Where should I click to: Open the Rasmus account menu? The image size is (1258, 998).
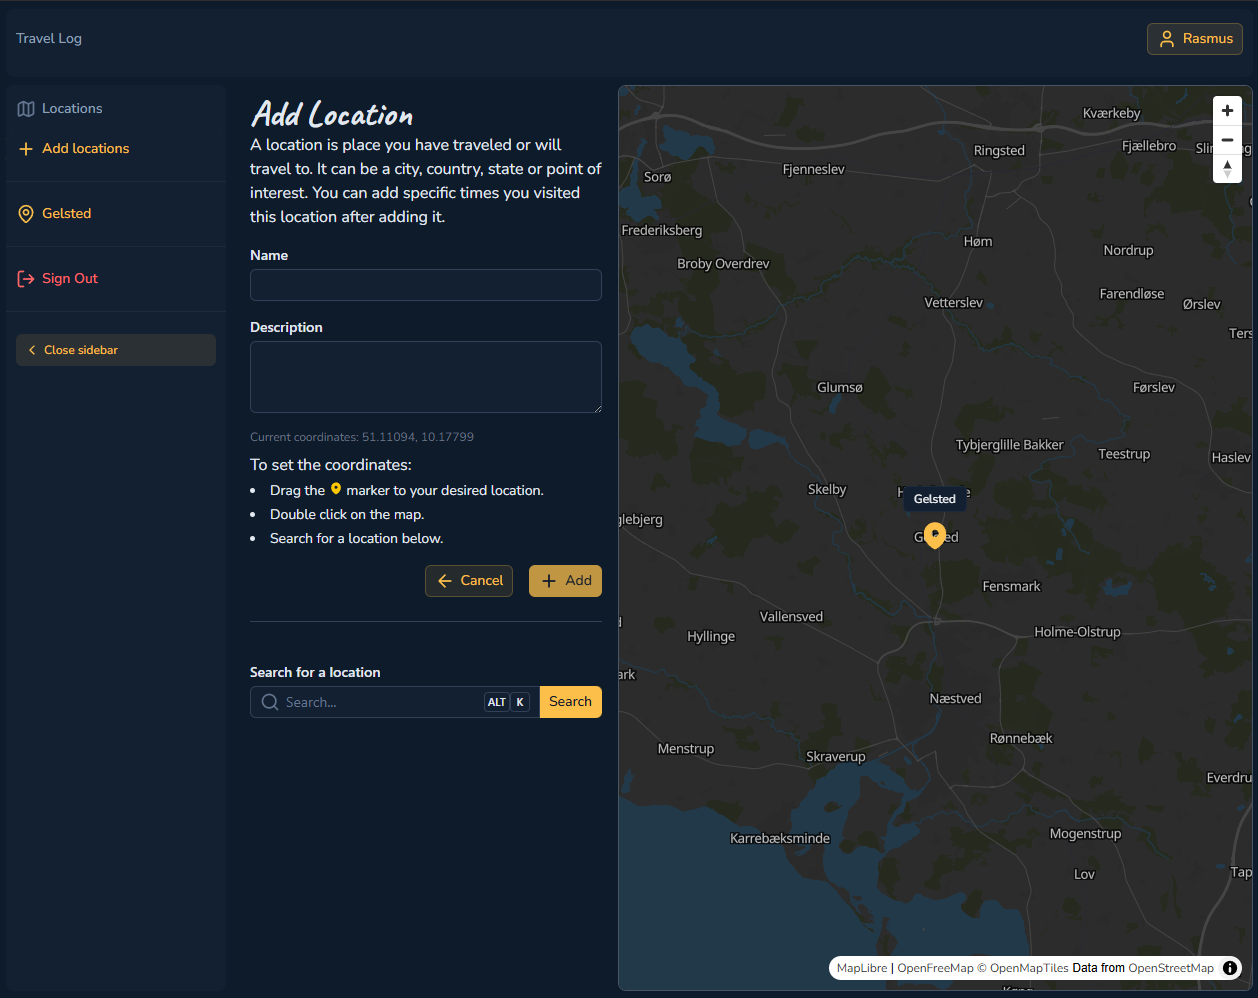point(1195,39)
